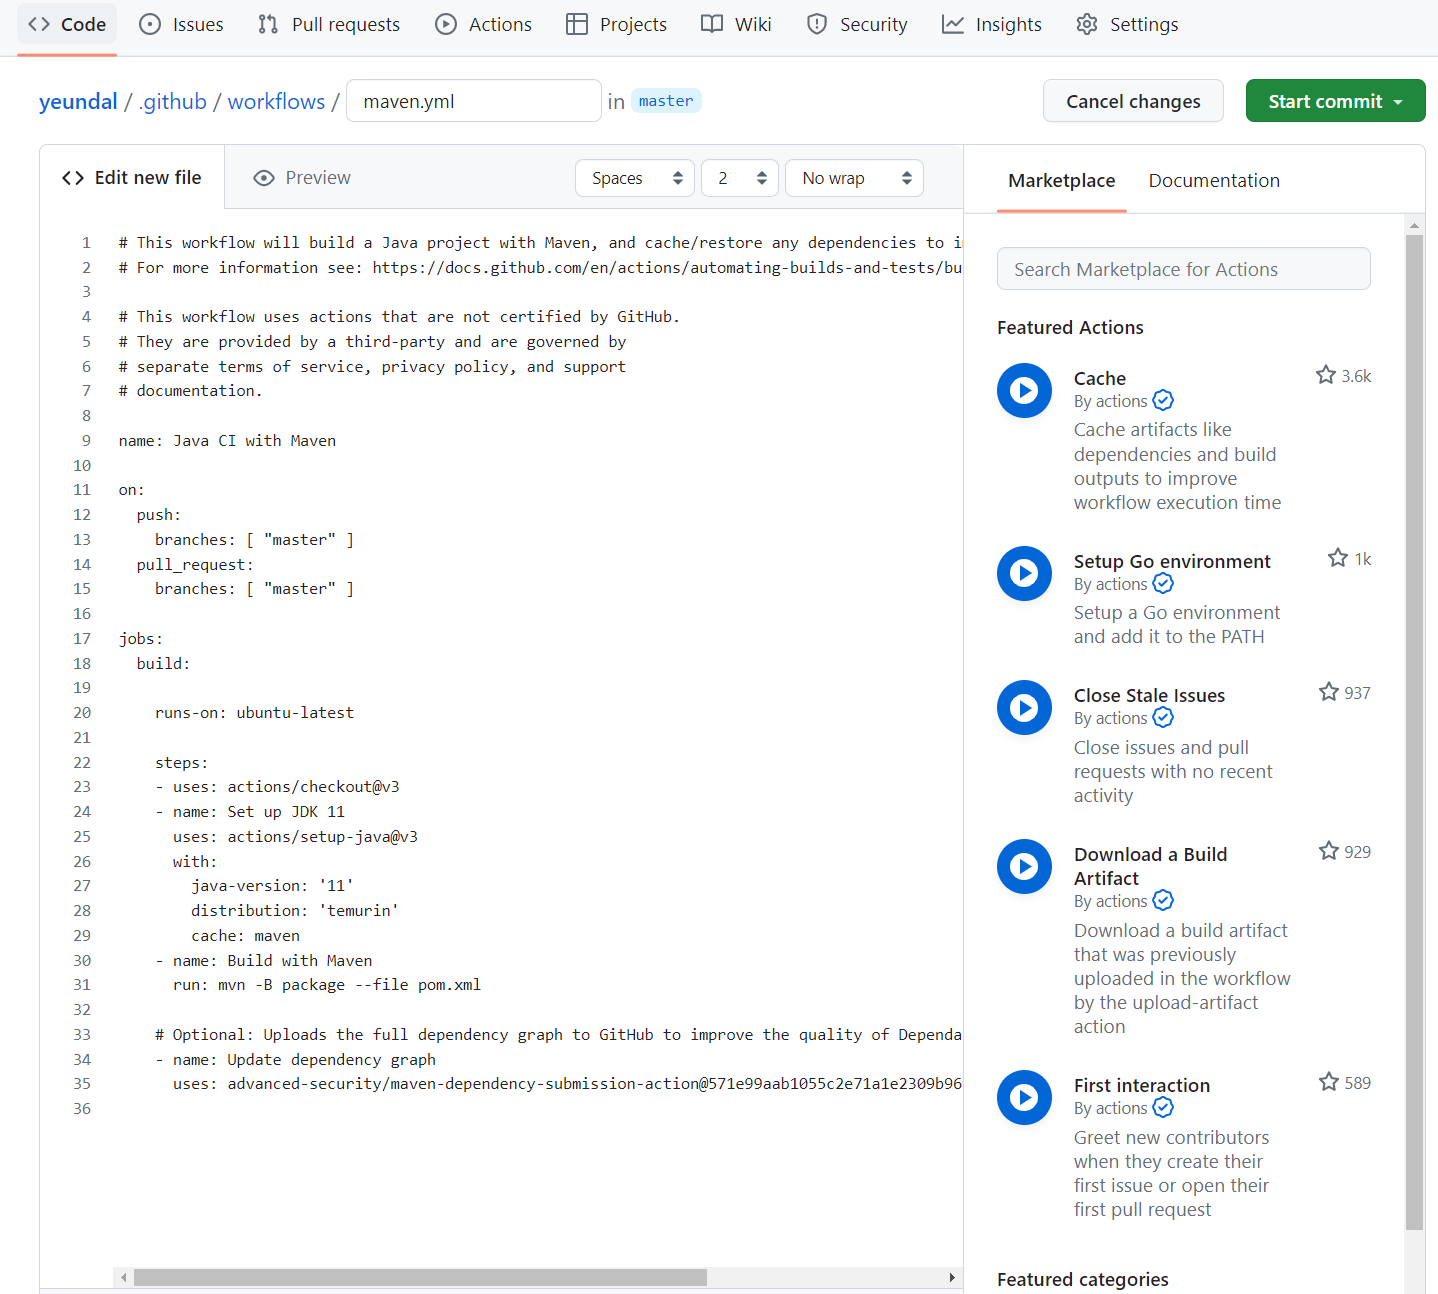Select the Marketplace tab

coord(1061,181)
